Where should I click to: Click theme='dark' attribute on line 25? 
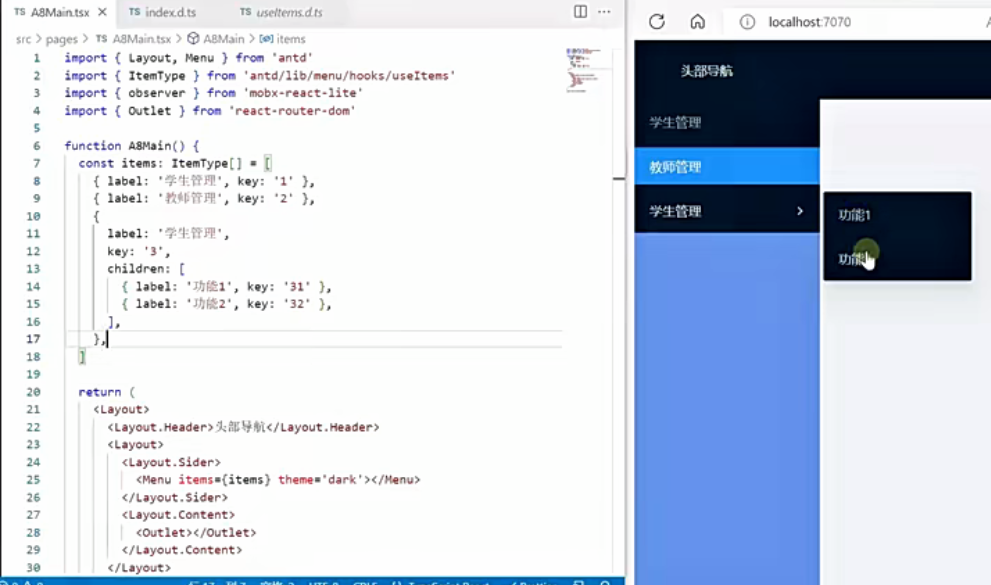click(321, 479)
